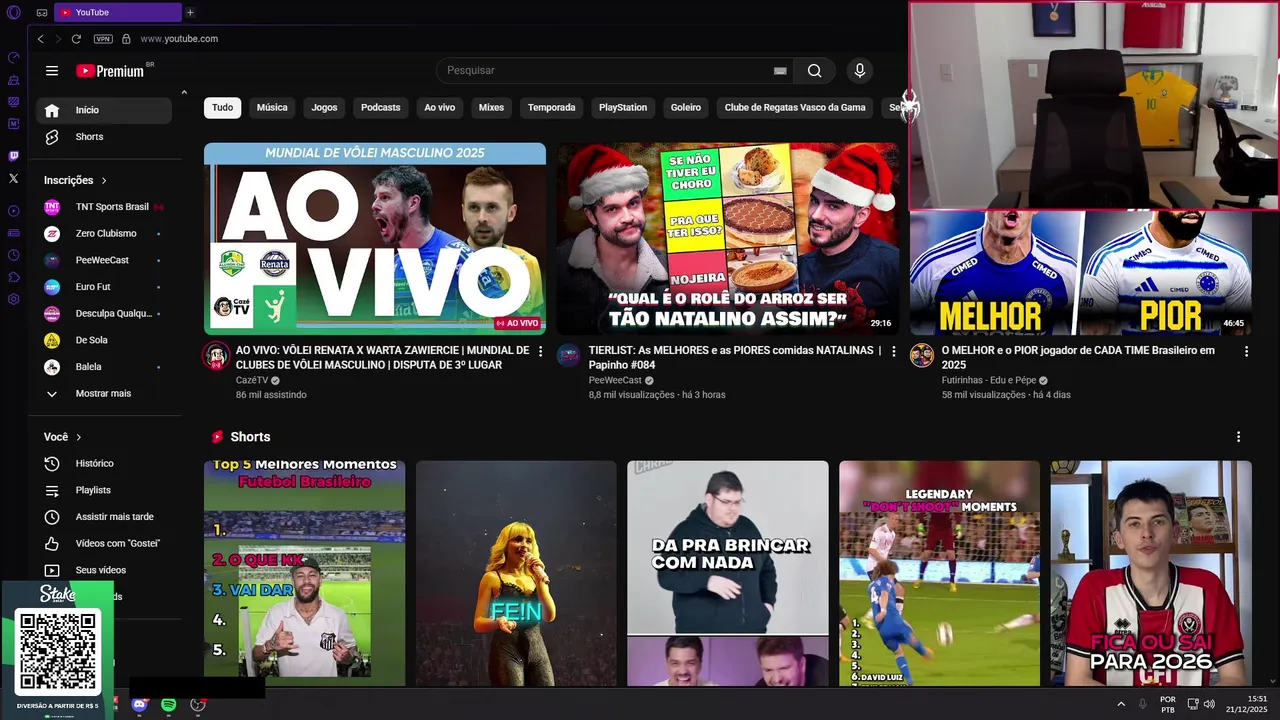This screenshot has height=720, width=1280.
Task: Click the network icon in system tray
Action: tap(1193, 704)
